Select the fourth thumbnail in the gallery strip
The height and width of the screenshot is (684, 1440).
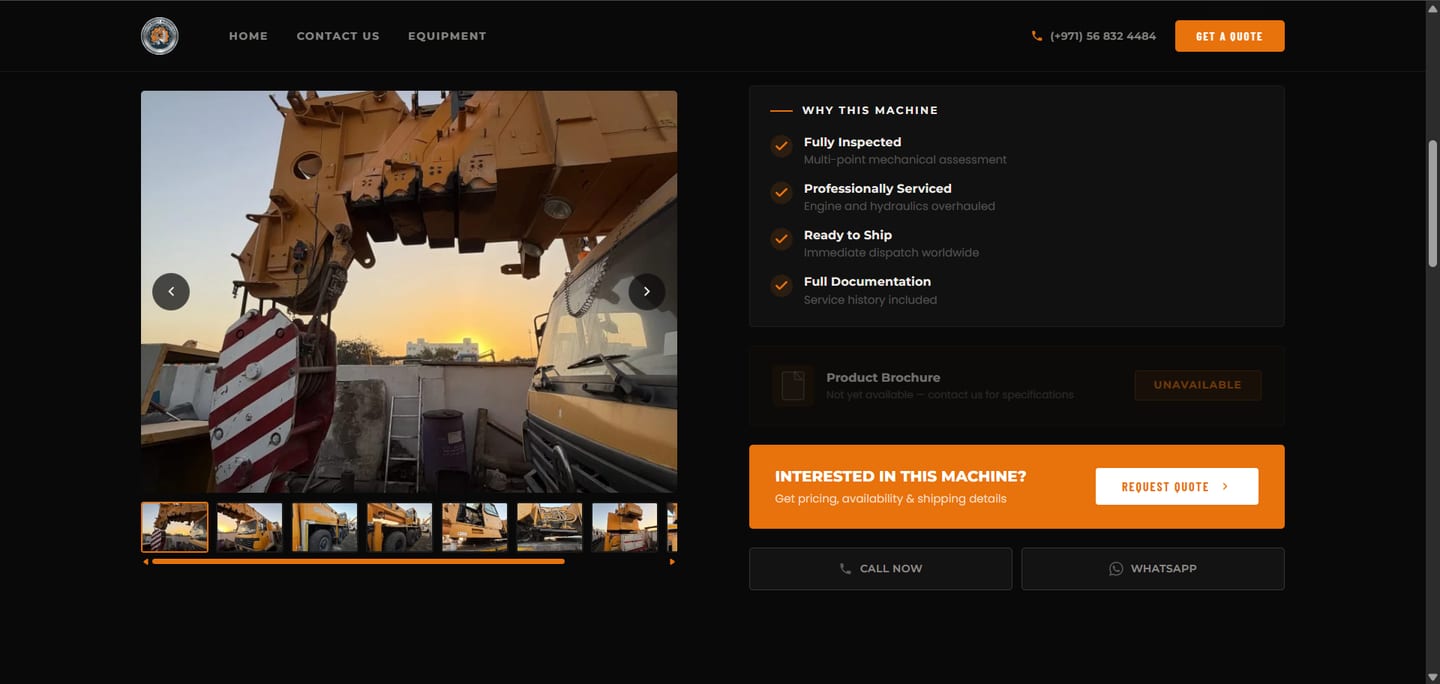click(x=400, y=527)
